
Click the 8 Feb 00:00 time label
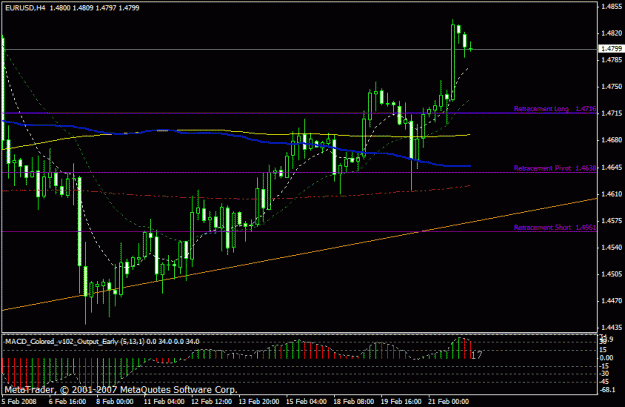click(x=114, y=401)
